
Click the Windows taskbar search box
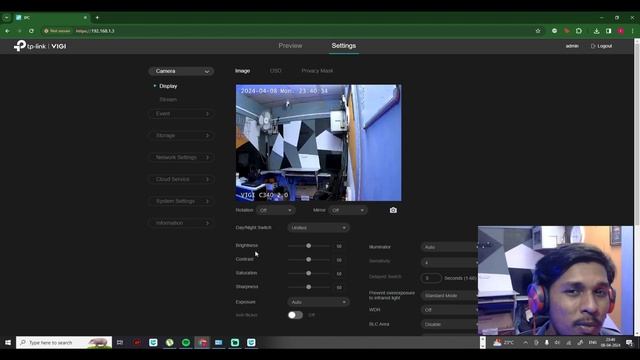tap(64, 342)
